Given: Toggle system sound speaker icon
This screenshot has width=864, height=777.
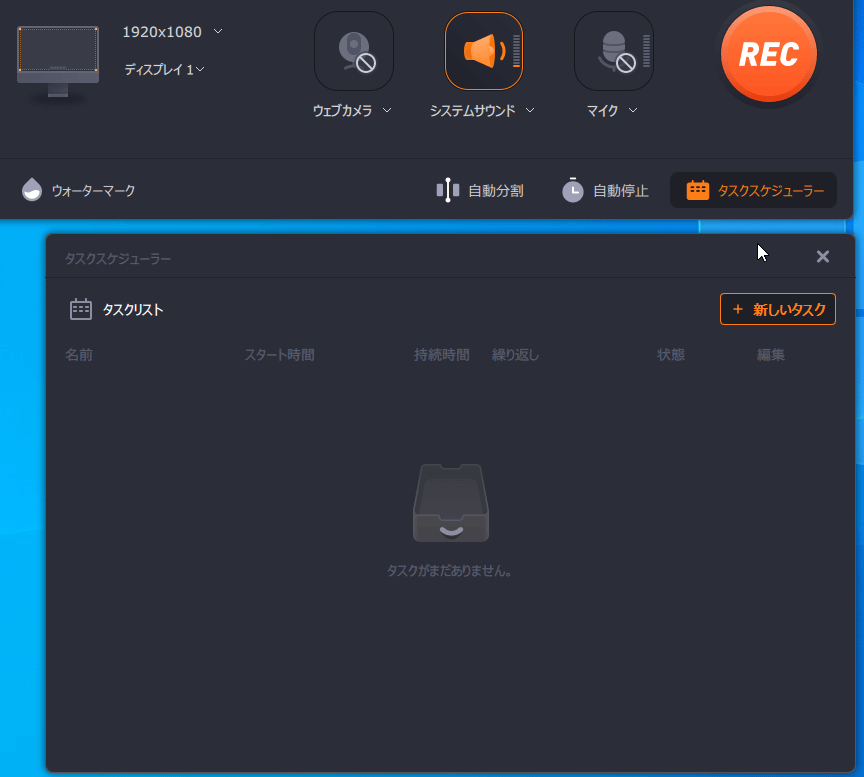Looking at the screenshot, I should [479, 51].
